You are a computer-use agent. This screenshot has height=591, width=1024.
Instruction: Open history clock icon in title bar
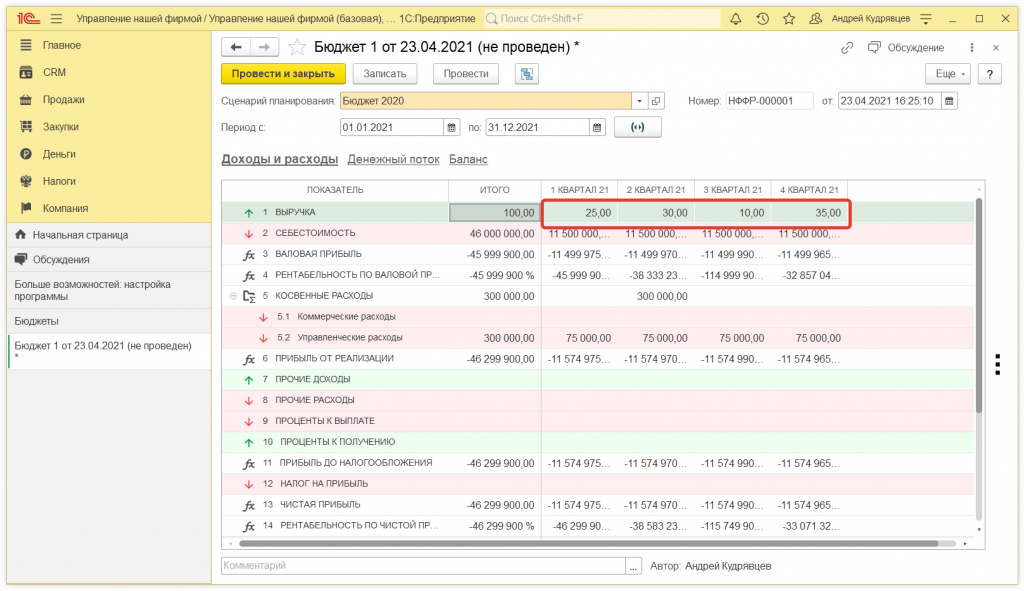tap(763, 19)
